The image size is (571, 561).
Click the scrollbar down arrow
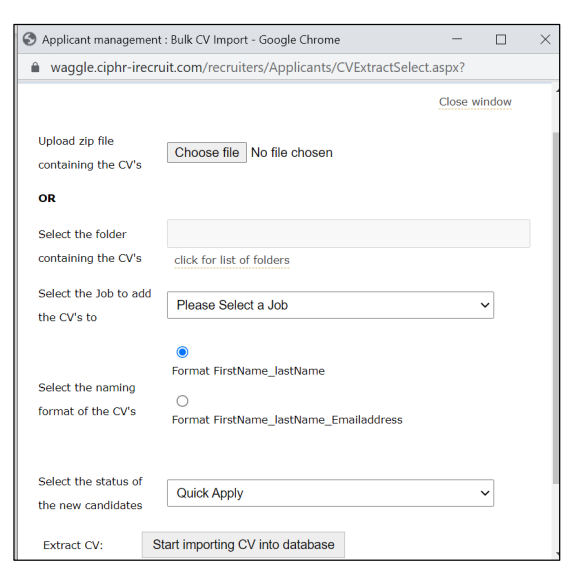(x=558, y=554)
